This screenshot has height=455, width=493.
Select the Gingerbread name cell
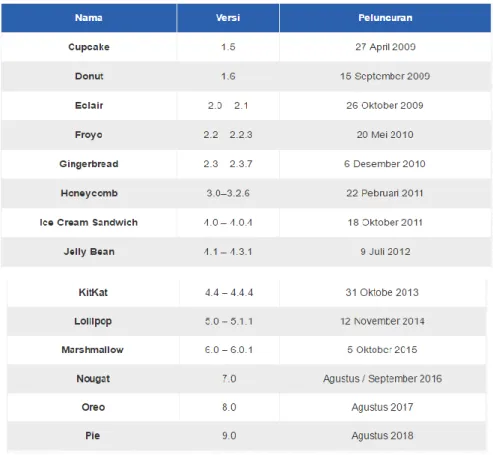tap(89, 164)
